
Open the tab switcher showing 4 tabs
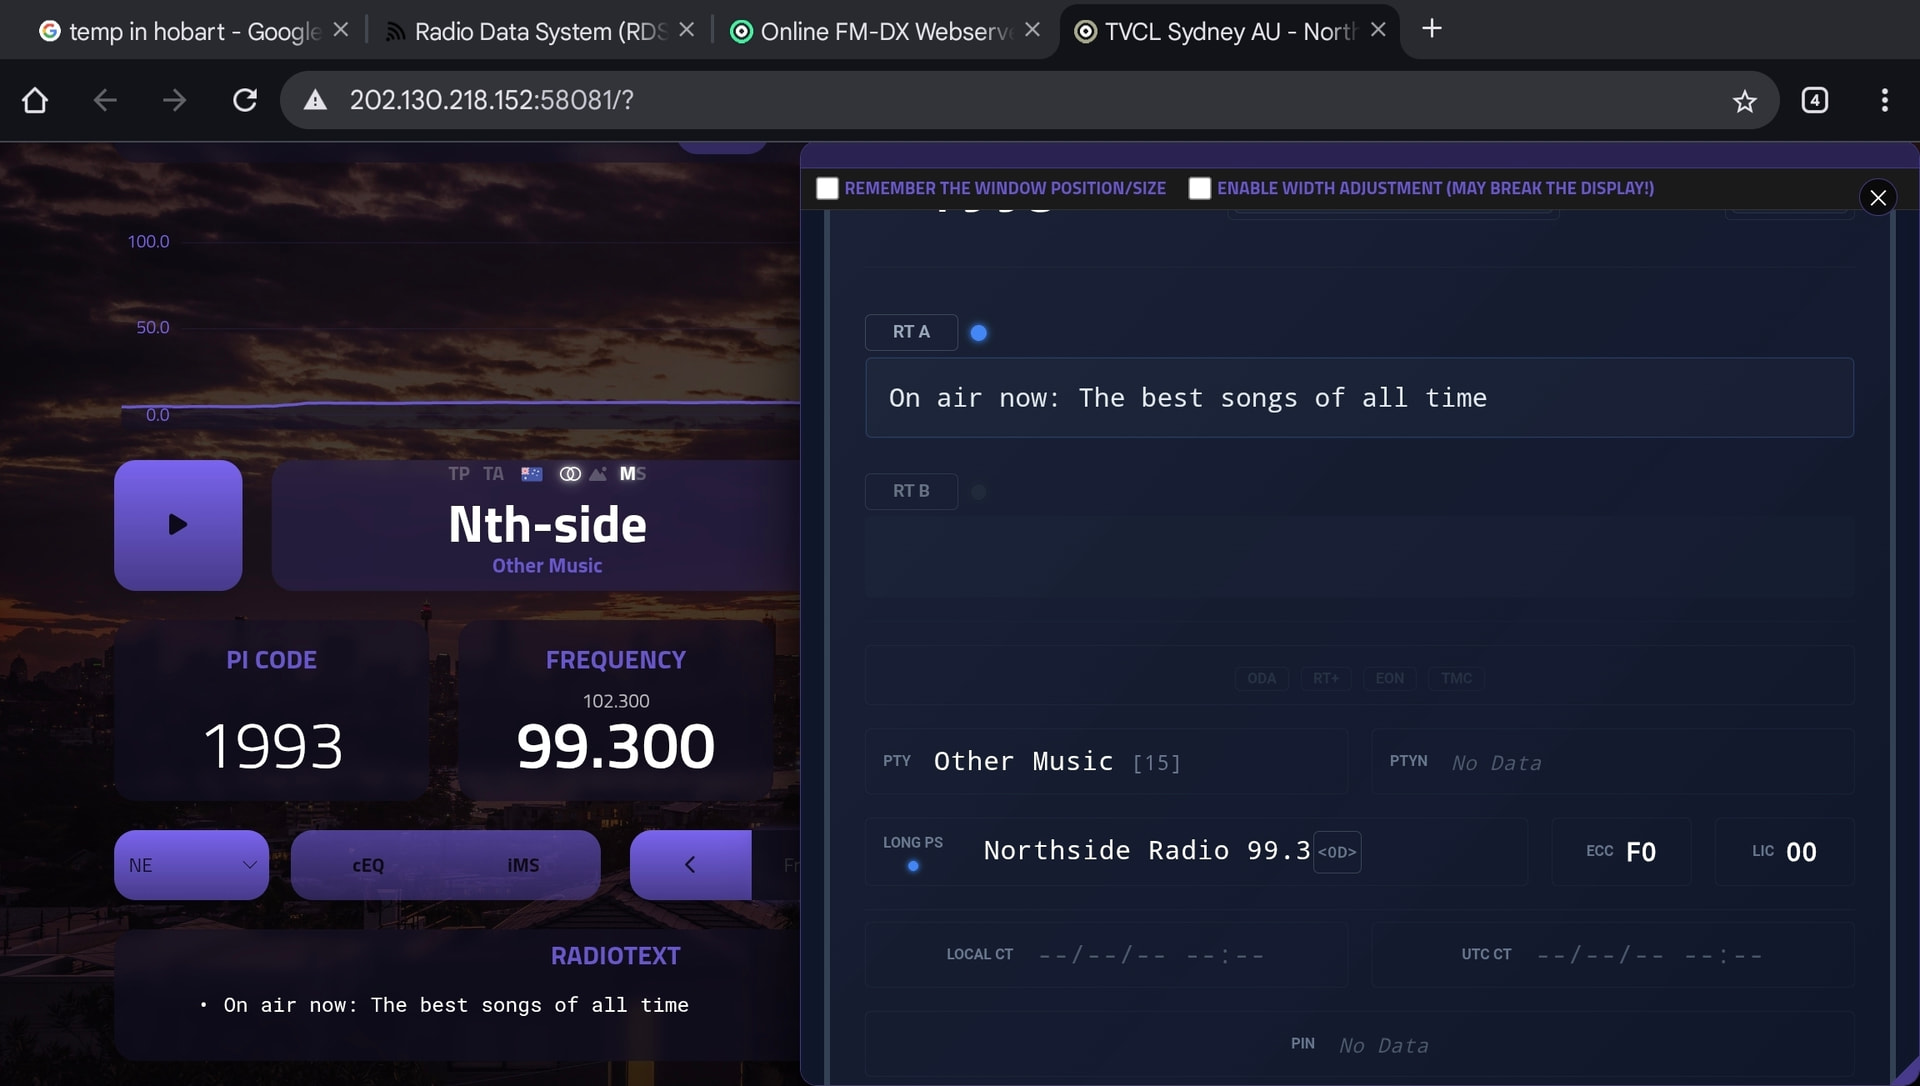tap(1814, 100)
